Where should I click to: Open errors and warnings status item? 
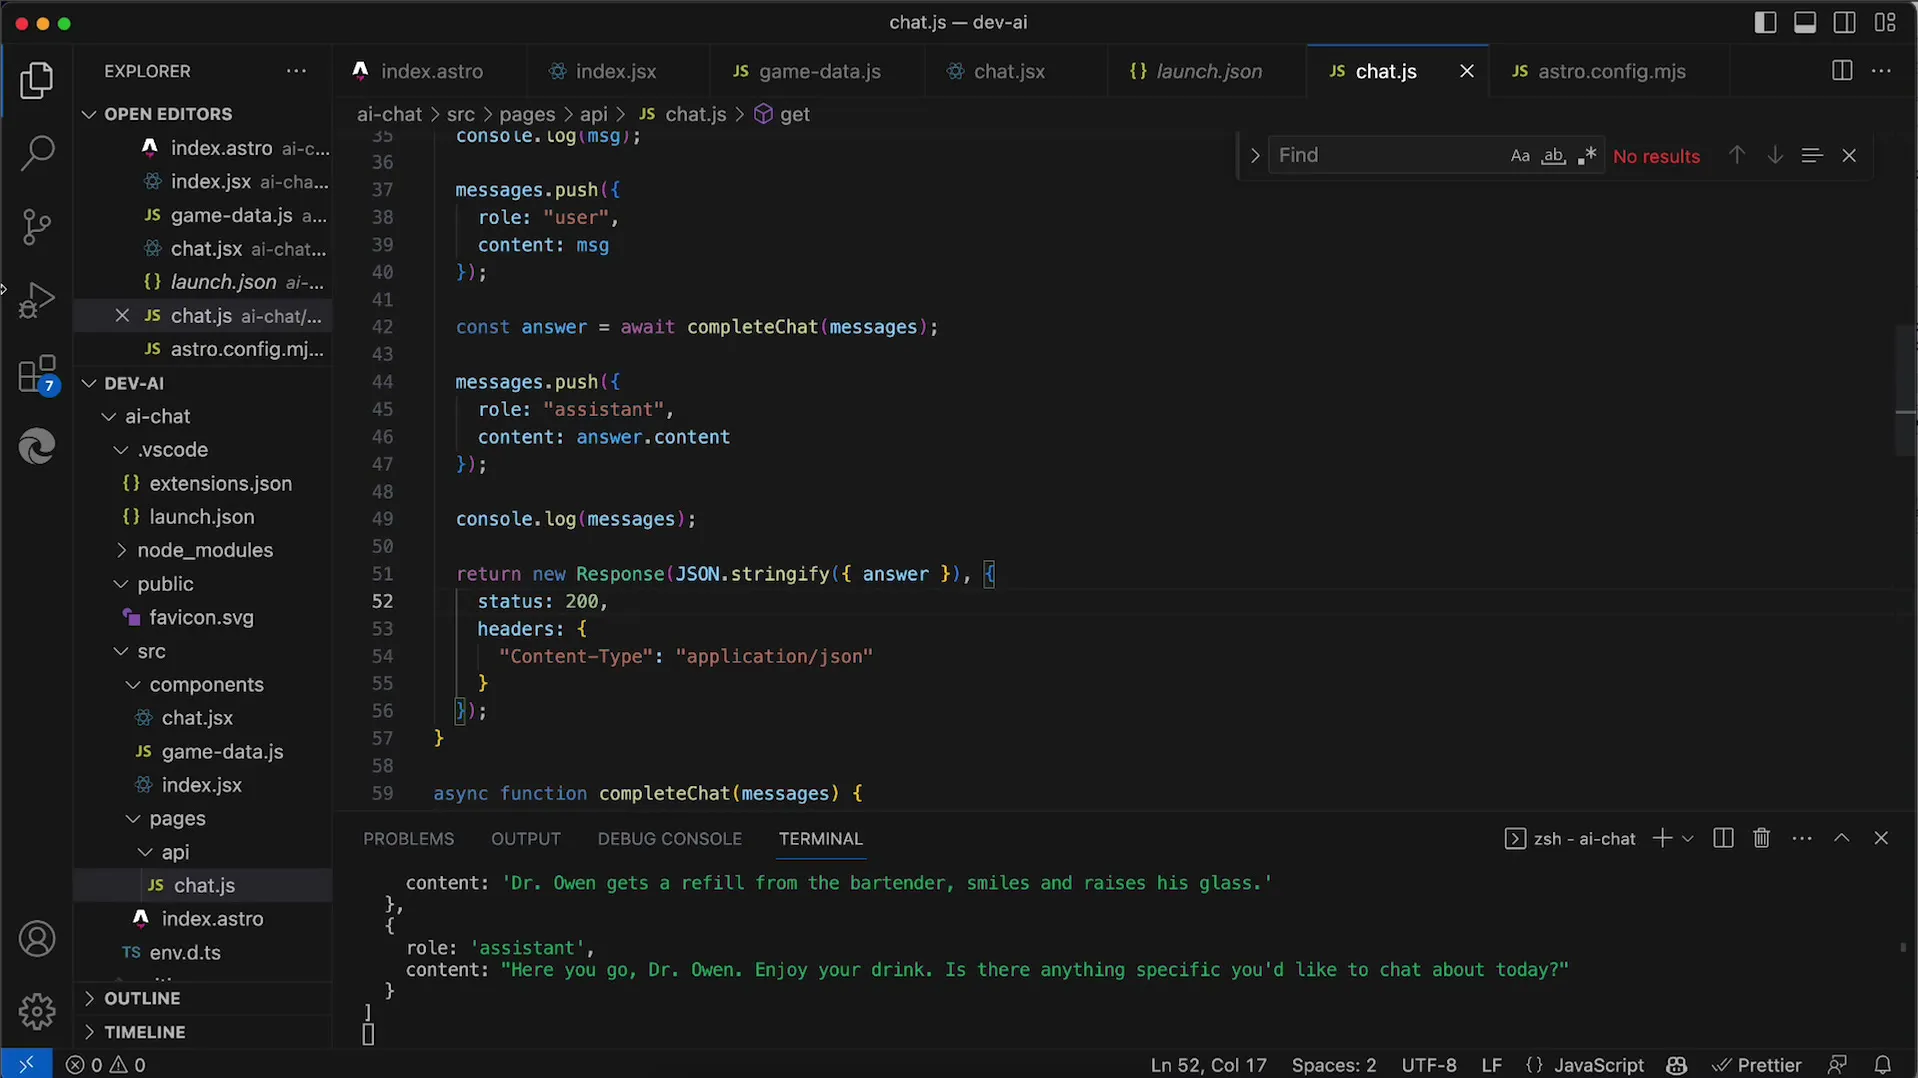106,1065
